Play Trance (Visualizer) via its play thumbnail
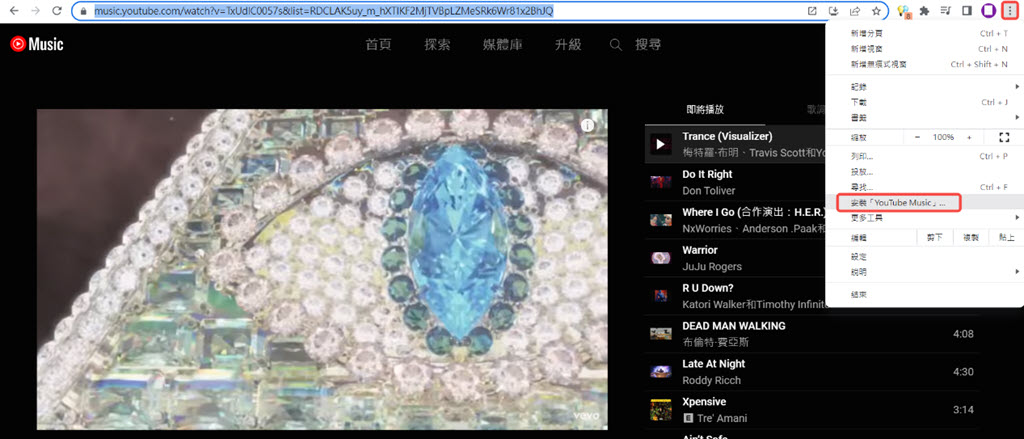Screen dimensions: 1024x439 (x=661, y=144)
